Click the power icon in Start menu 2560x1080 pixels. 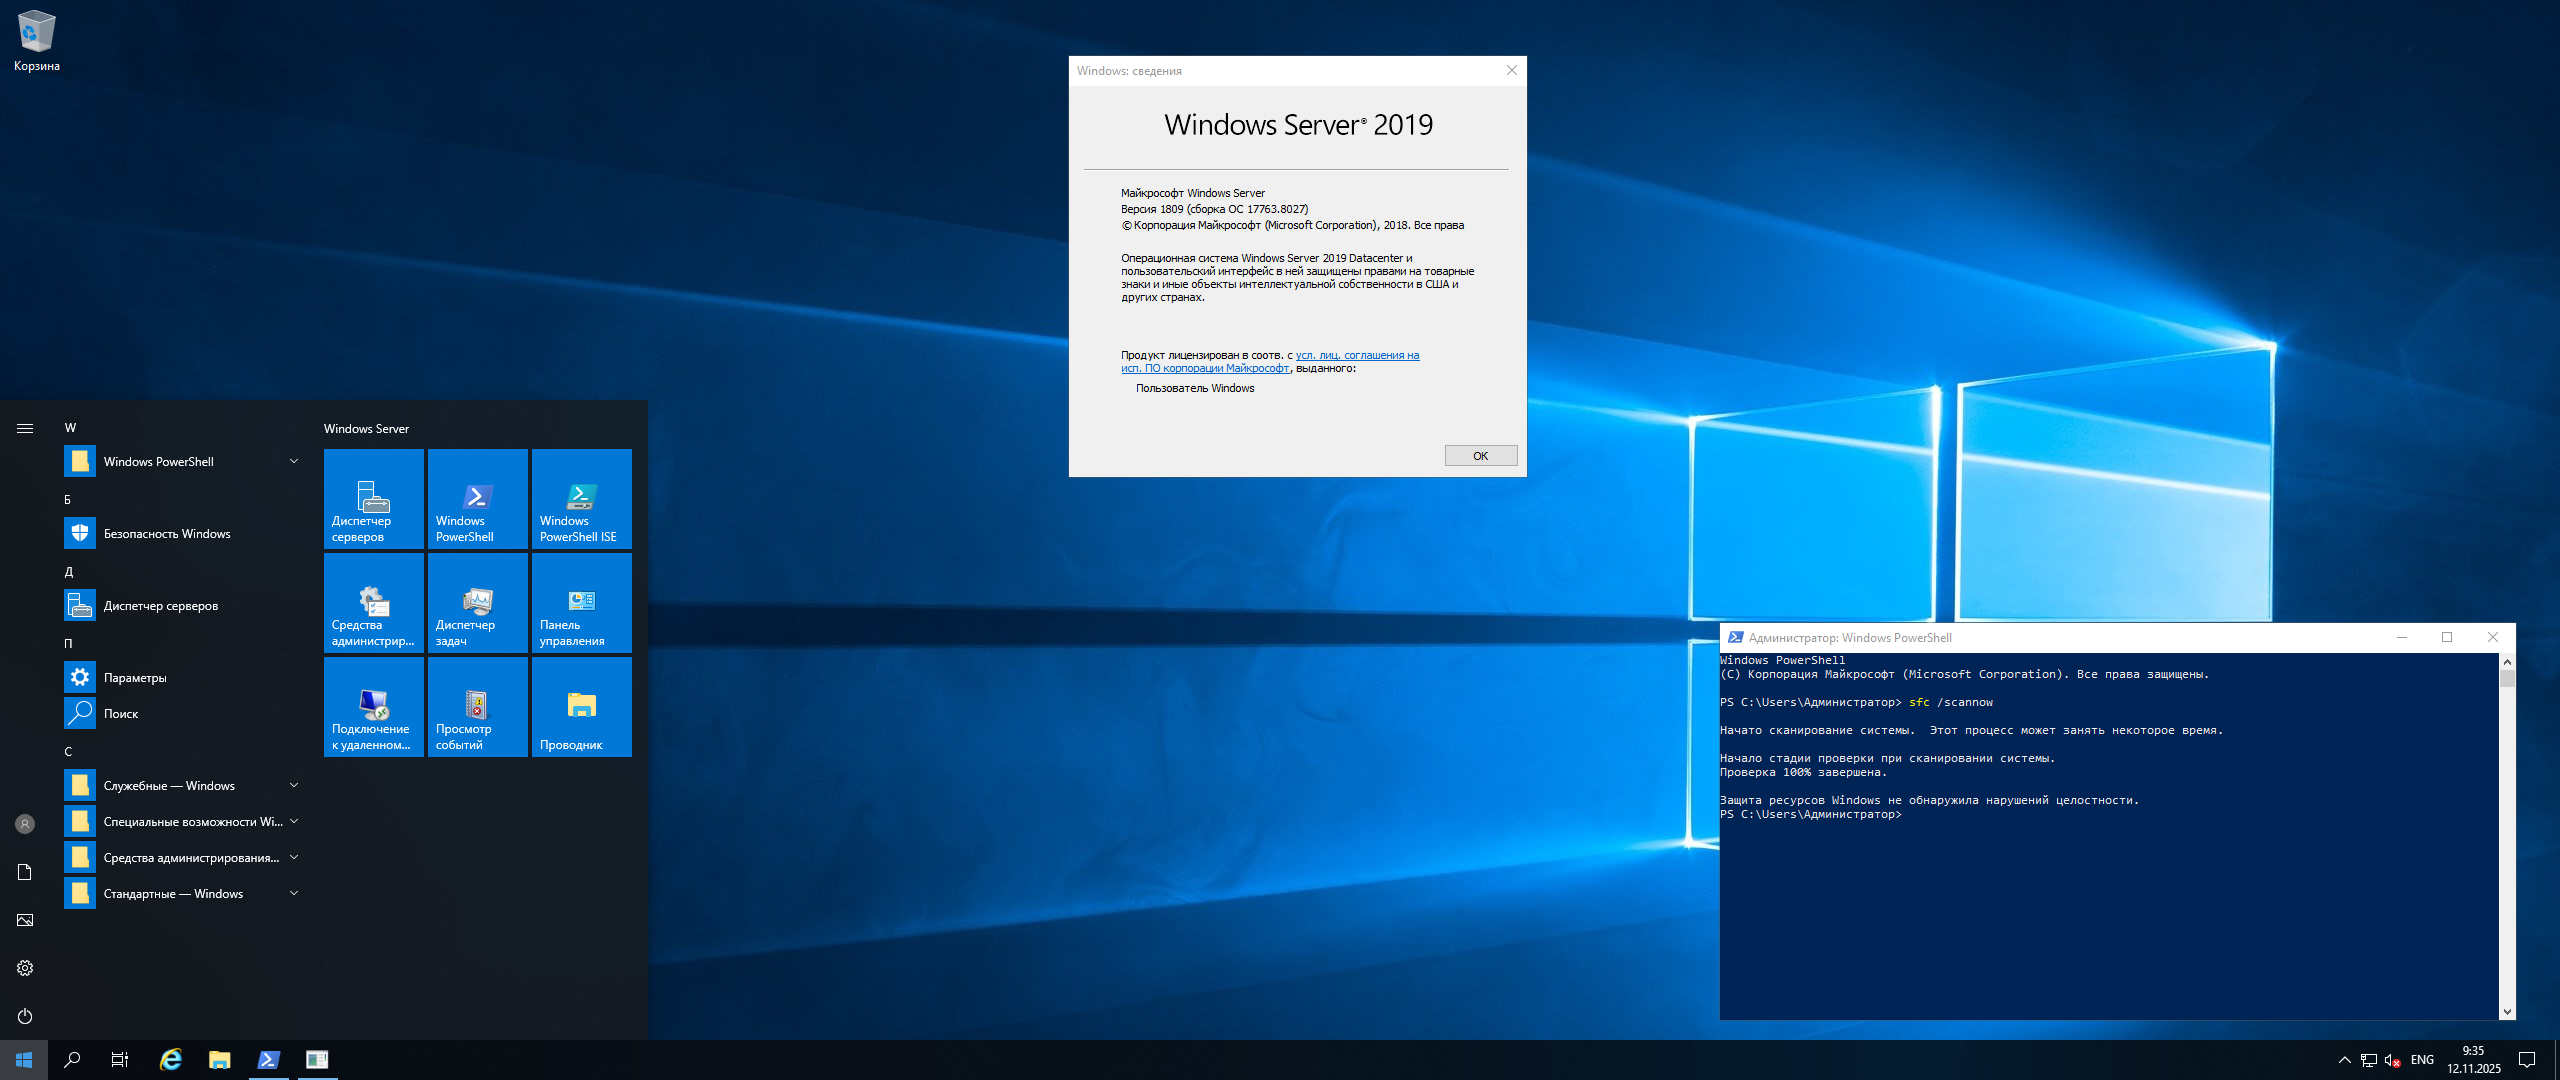(25, 1016)
